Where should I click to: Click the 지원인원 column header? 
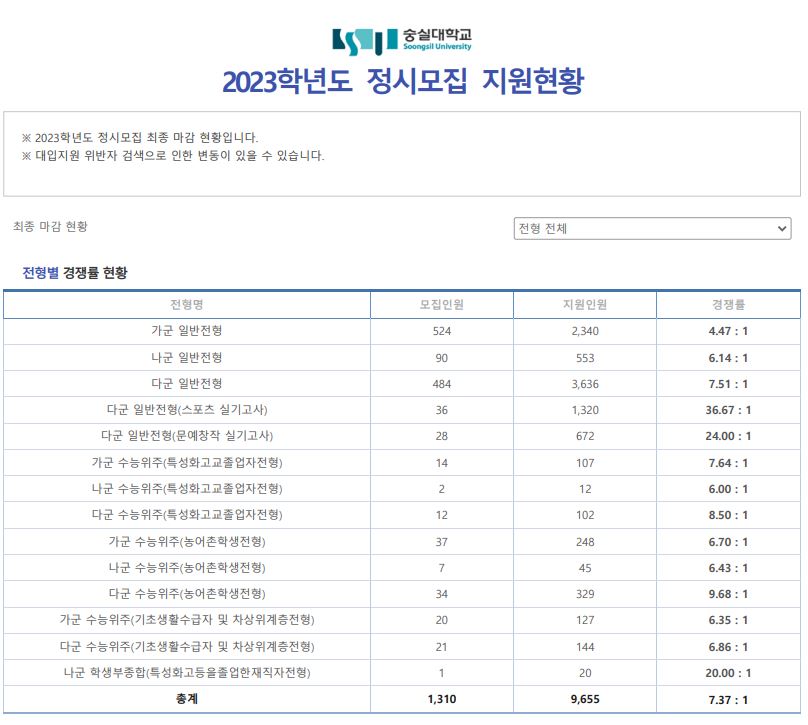585,305
